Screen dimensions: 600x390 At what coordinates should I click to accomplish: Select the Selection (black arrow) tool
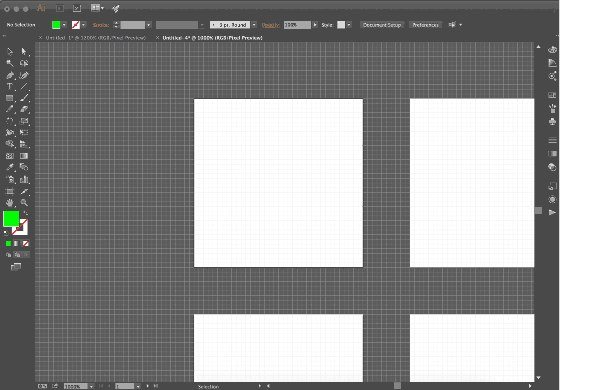10,51
